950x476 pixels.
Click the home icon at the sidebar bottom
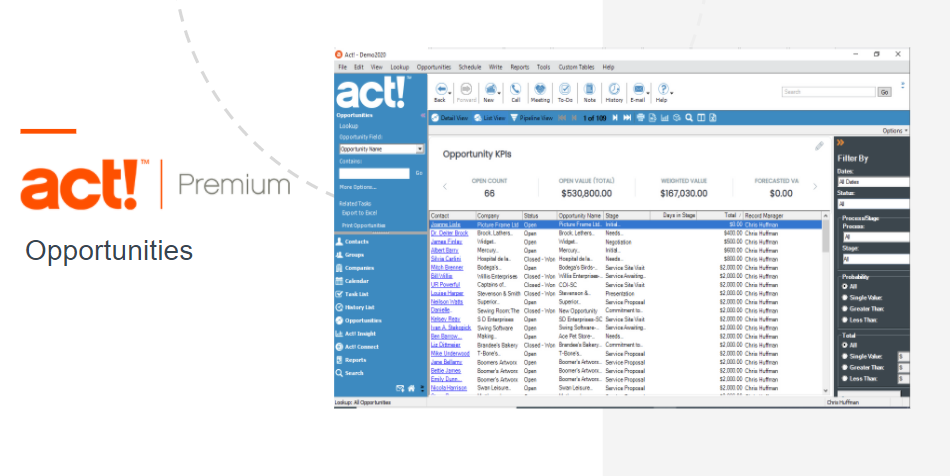click(x=411, y=388)
